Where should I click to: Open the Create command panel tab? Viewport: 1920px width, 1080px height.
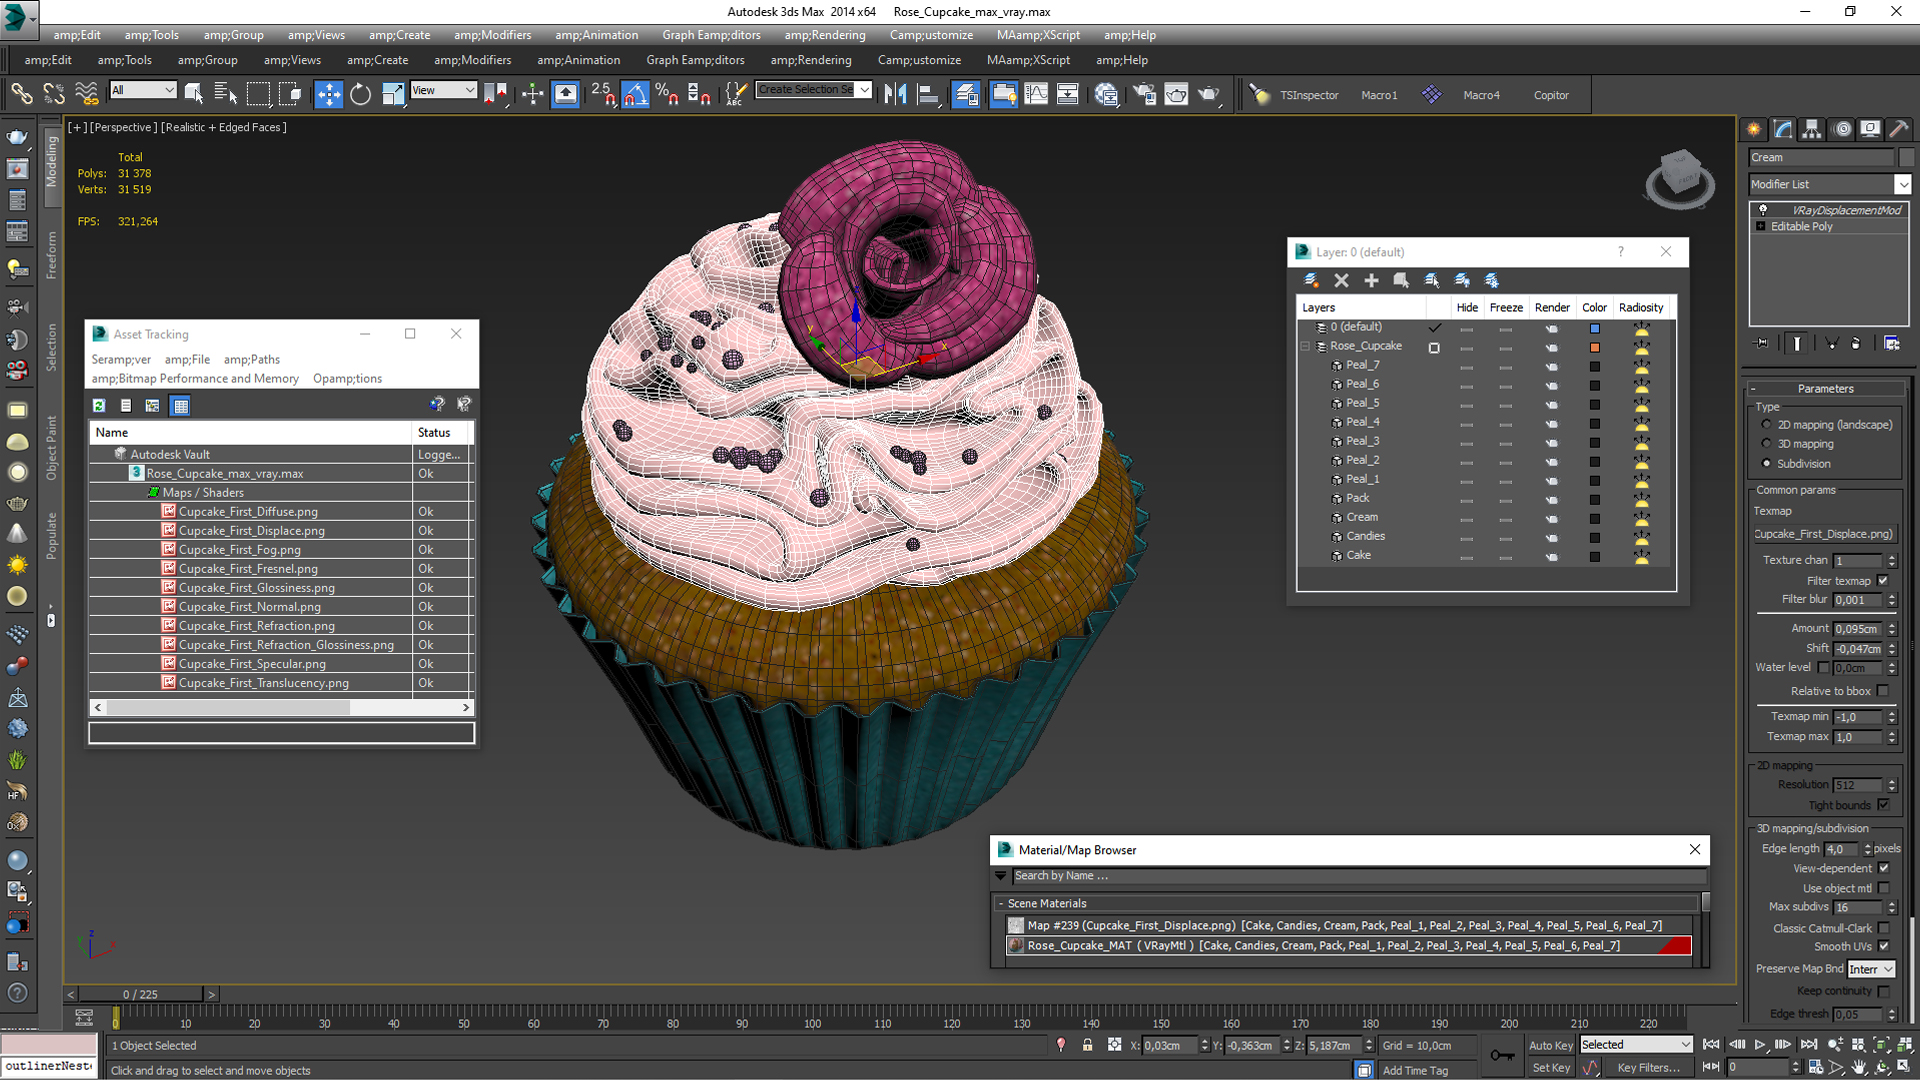click(1753, 129)
